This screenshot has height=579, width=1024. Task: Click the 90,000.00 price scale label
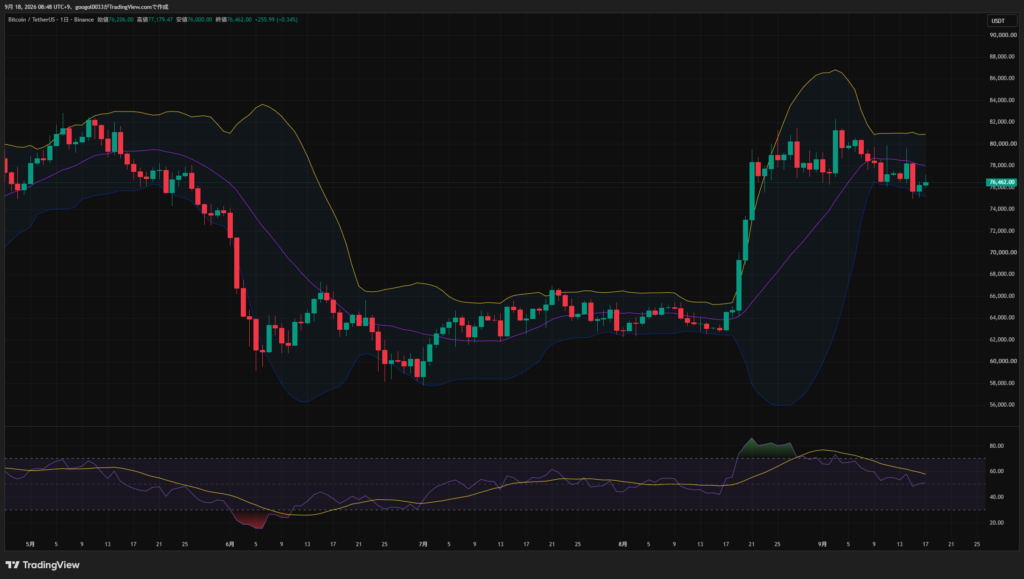[1002, 35]
